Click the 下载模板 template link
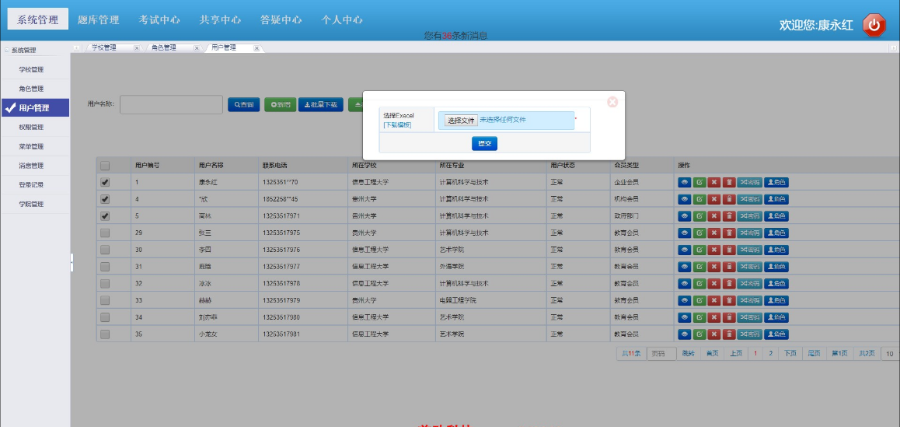 coord(397,125)
